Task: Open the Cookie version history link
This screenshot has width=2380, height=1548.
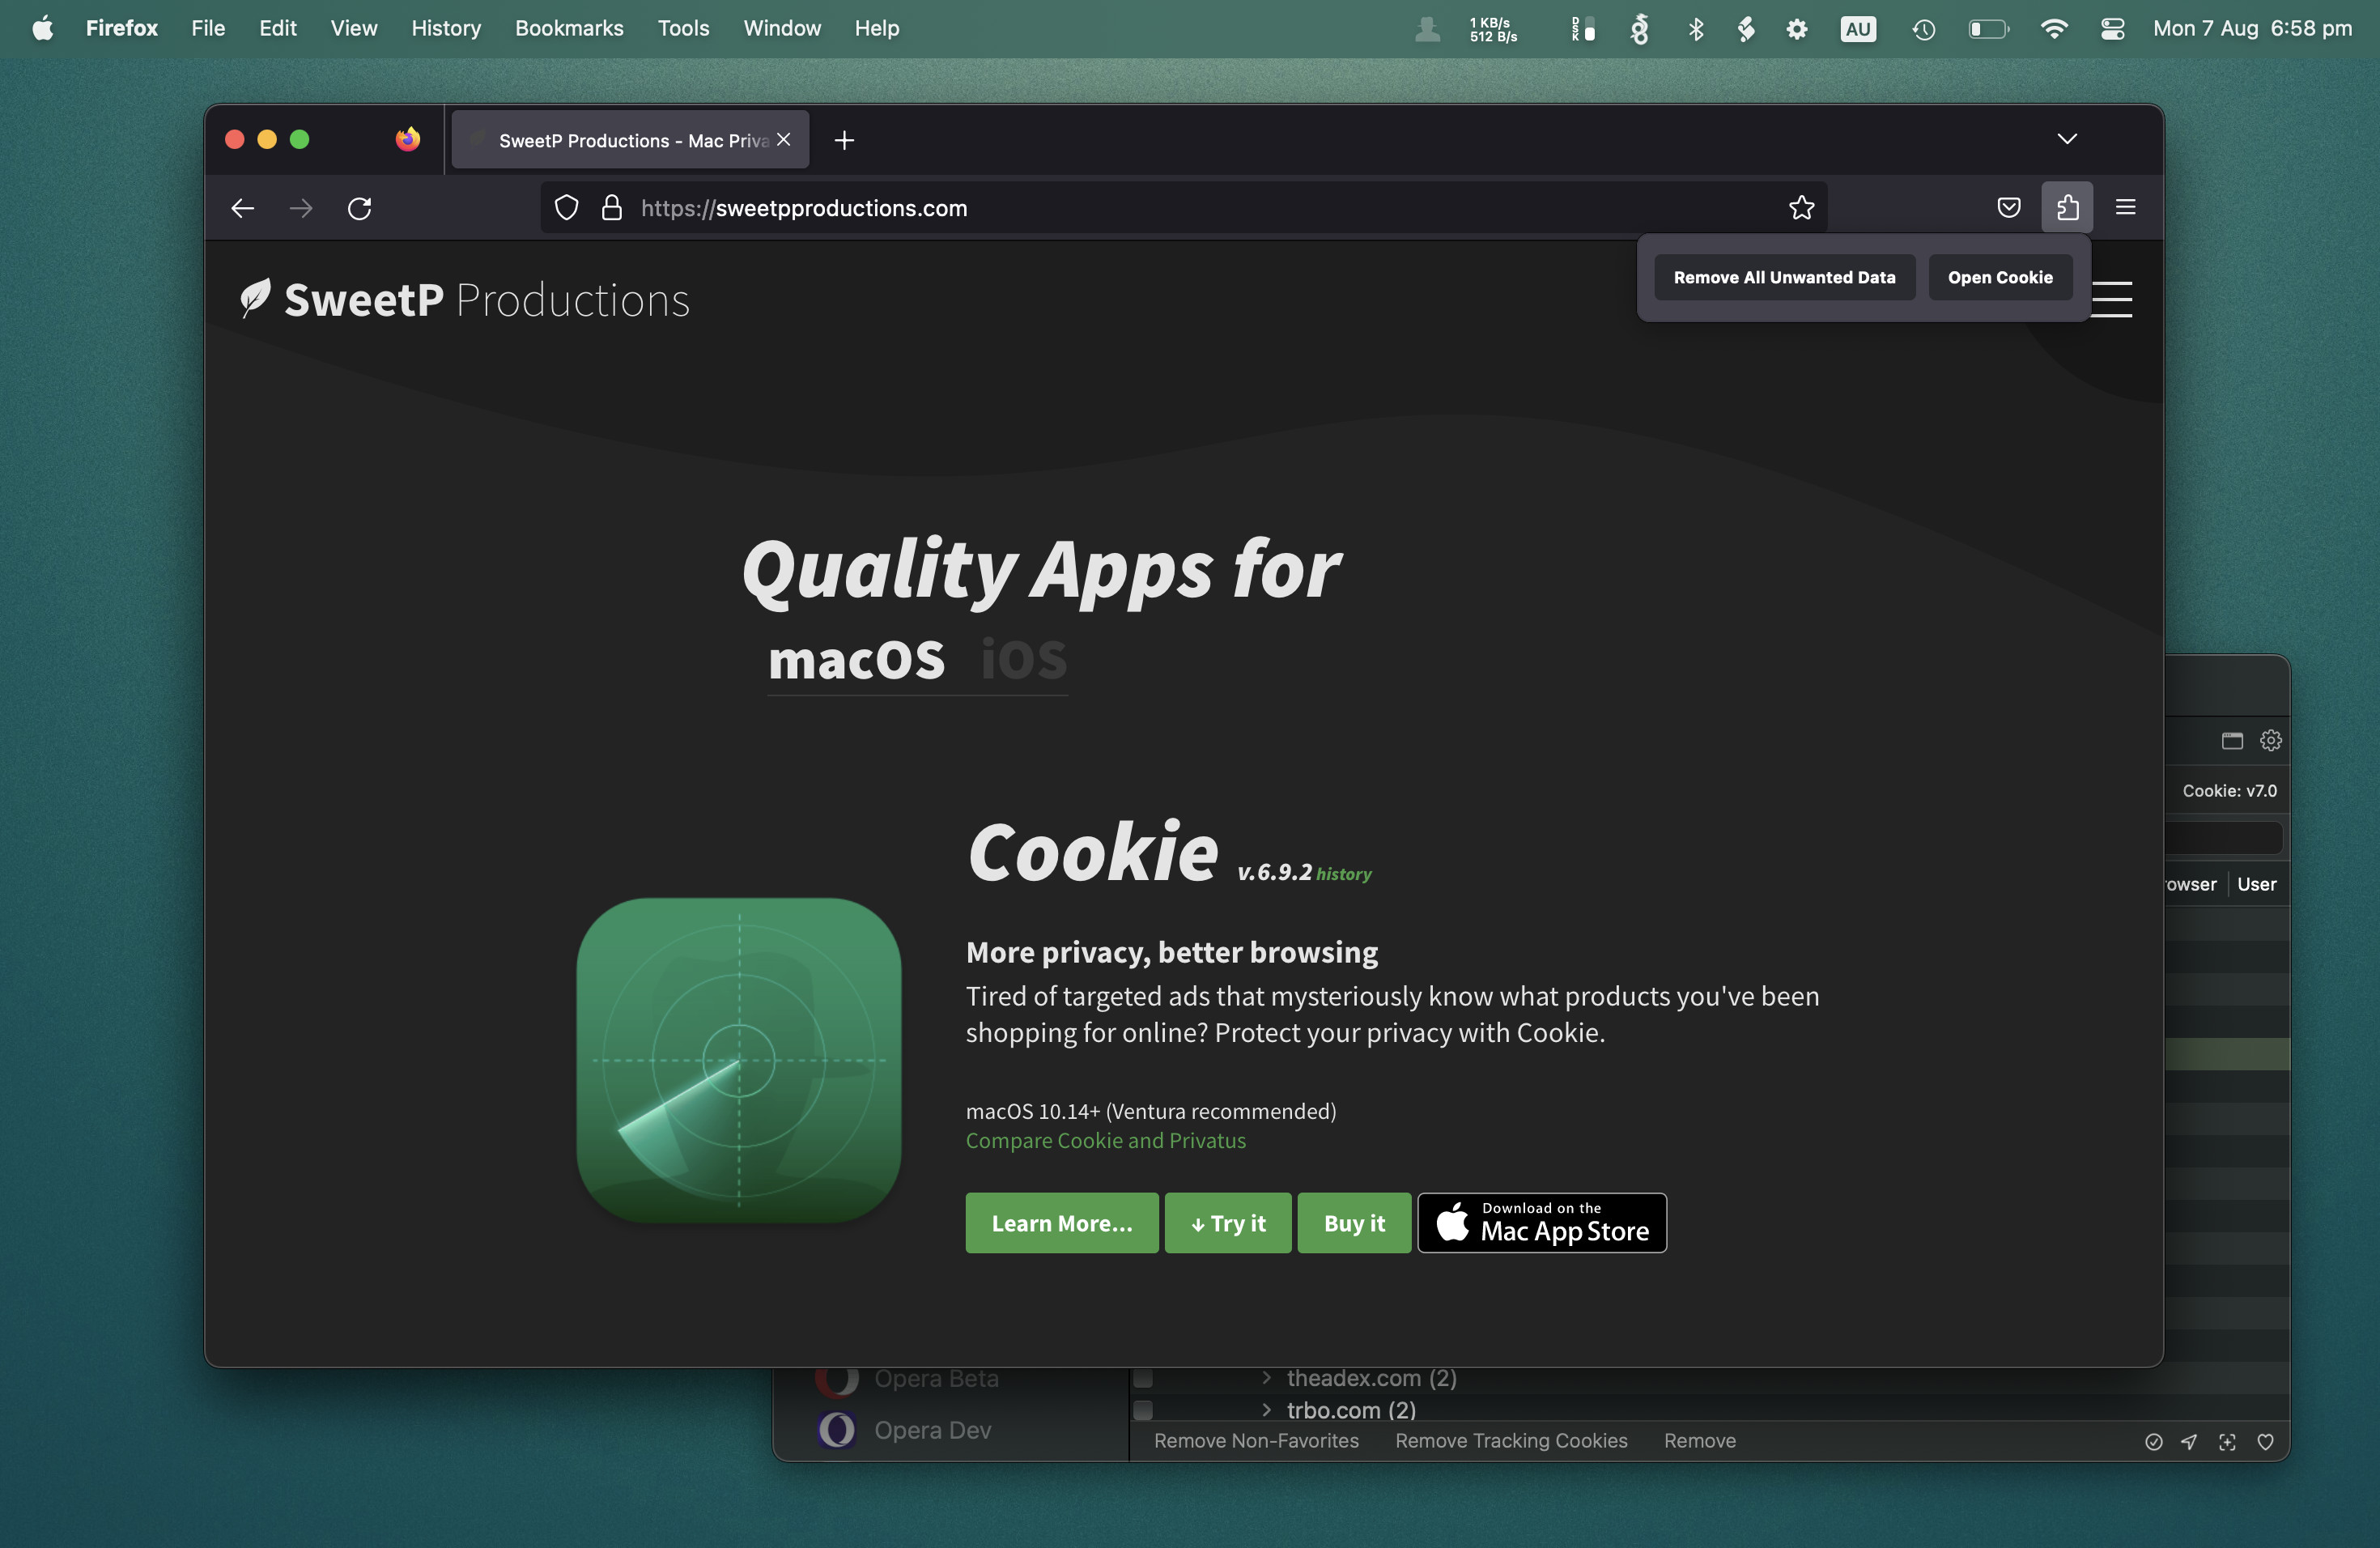Action: (x=1343, y=873)
